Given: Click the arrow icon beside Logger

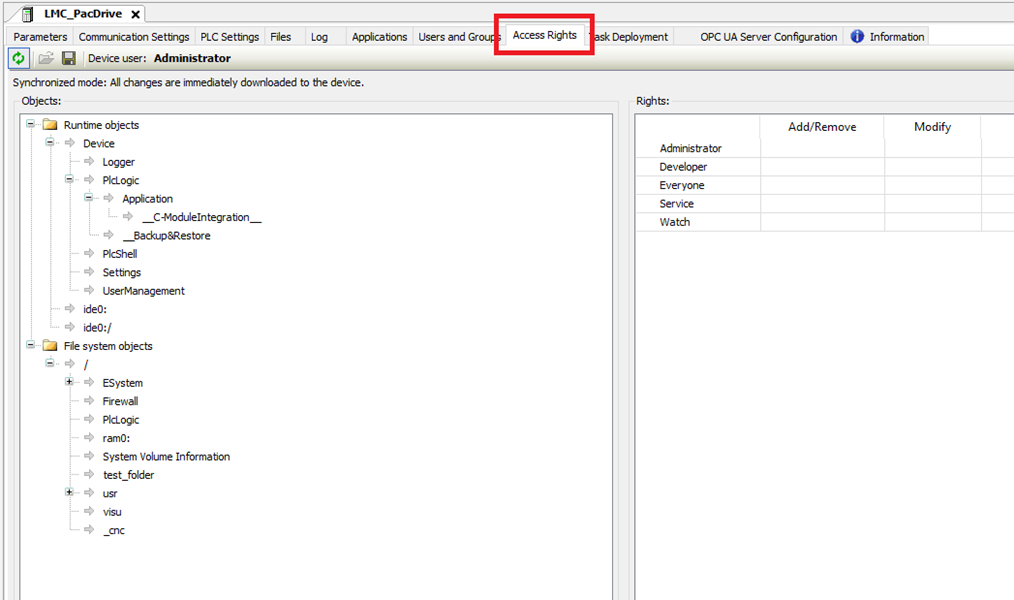Looking at the screenshot, I should click(90, 162).
